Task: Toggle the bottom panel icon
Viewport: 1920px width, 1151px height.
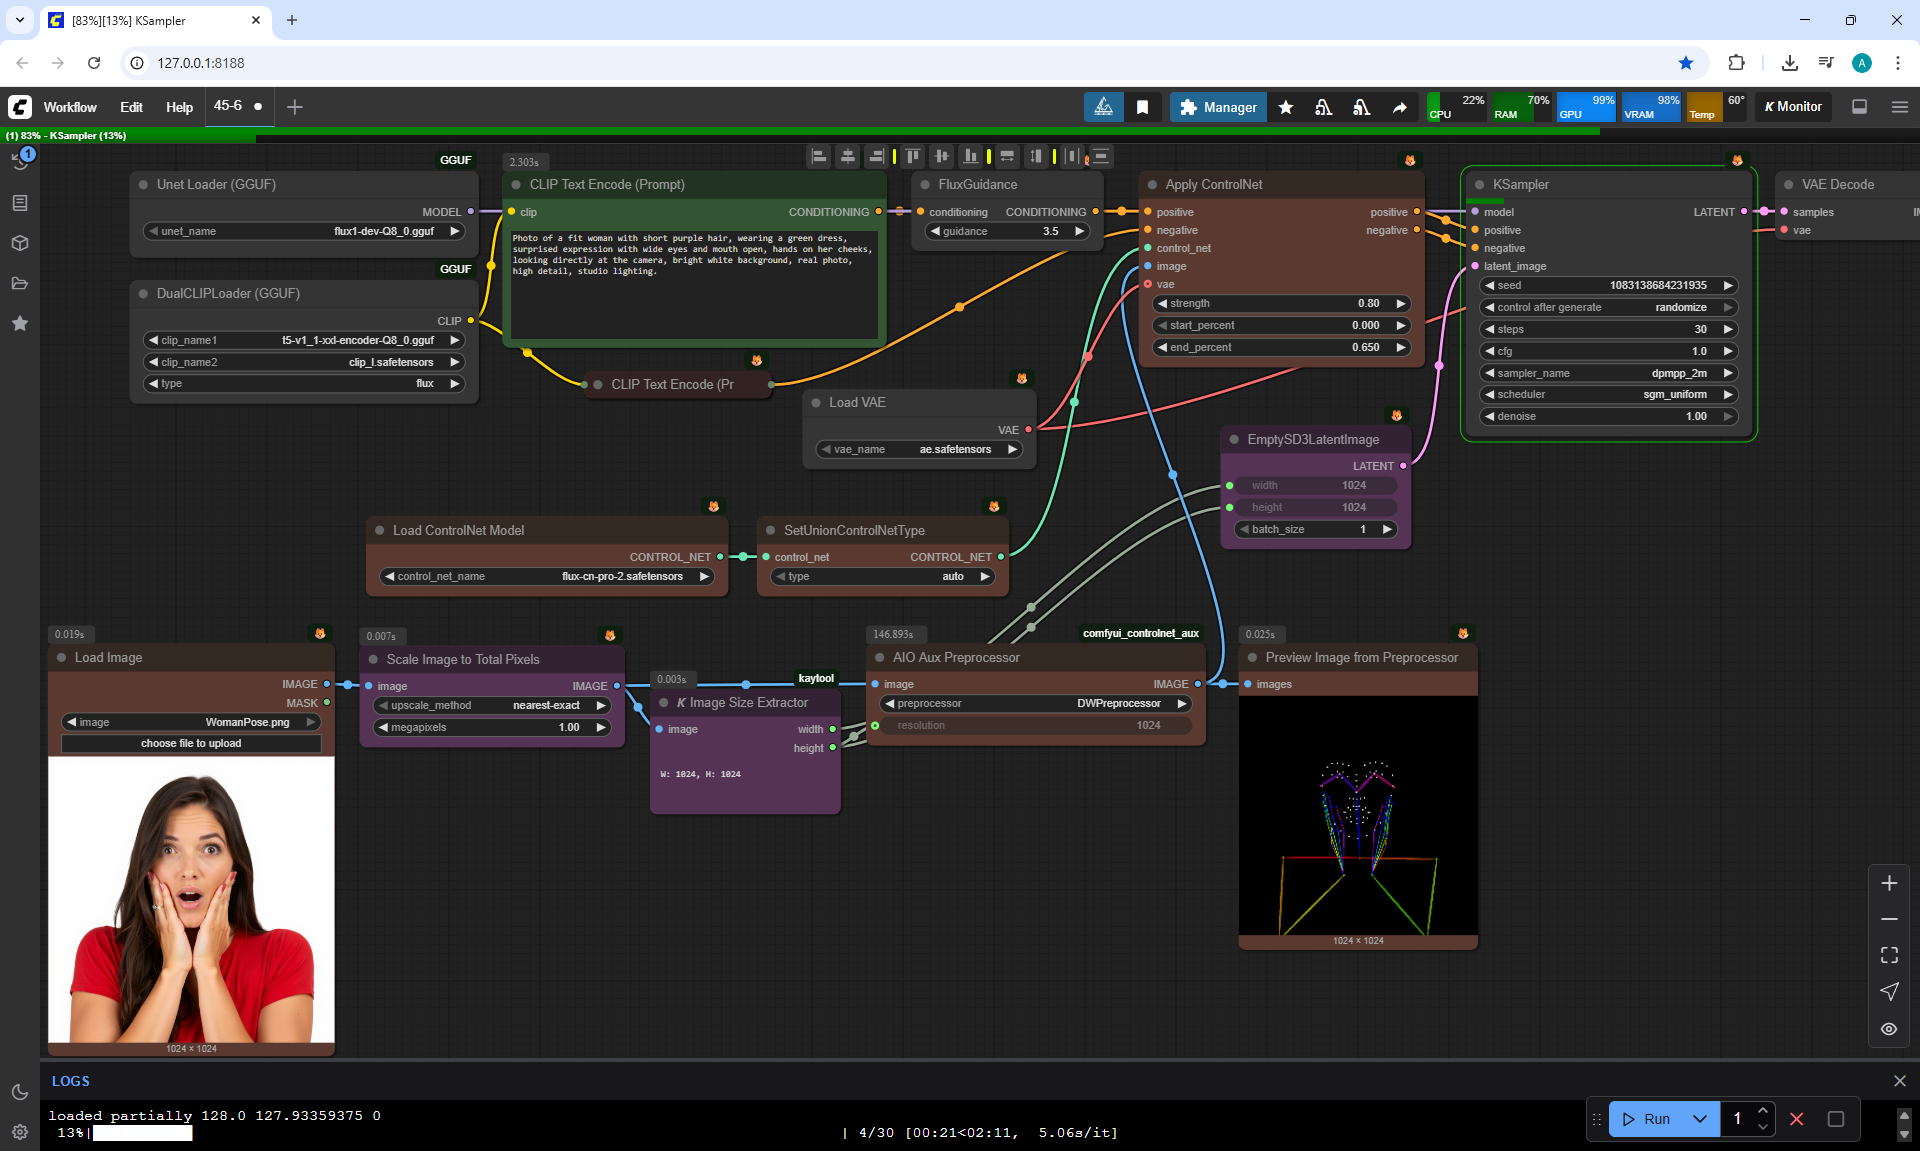Action: point(1859,107)
